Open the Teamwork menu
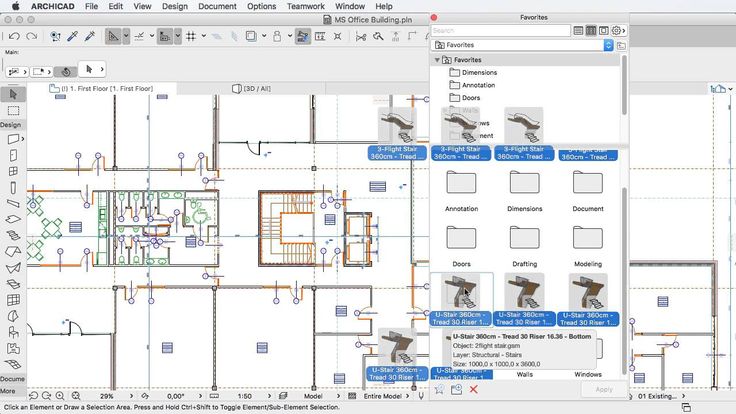736x414 pixels. 305,6
